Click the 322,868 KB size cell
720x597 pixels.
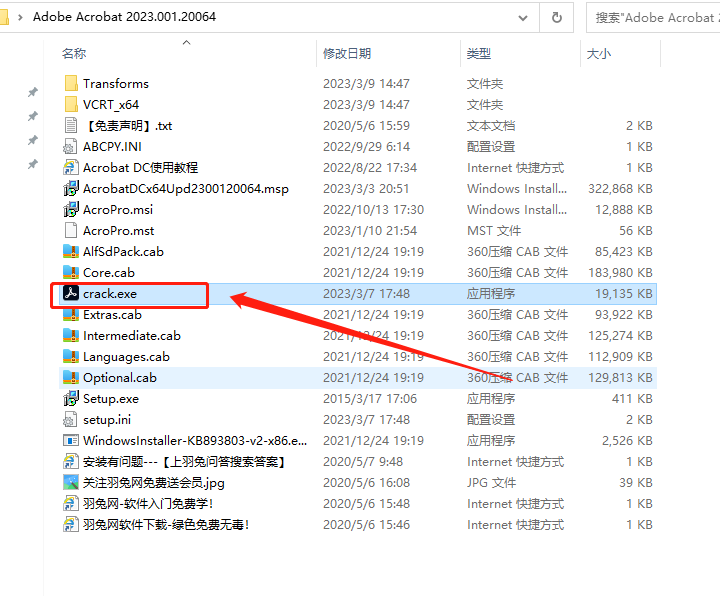pos(620,189)
